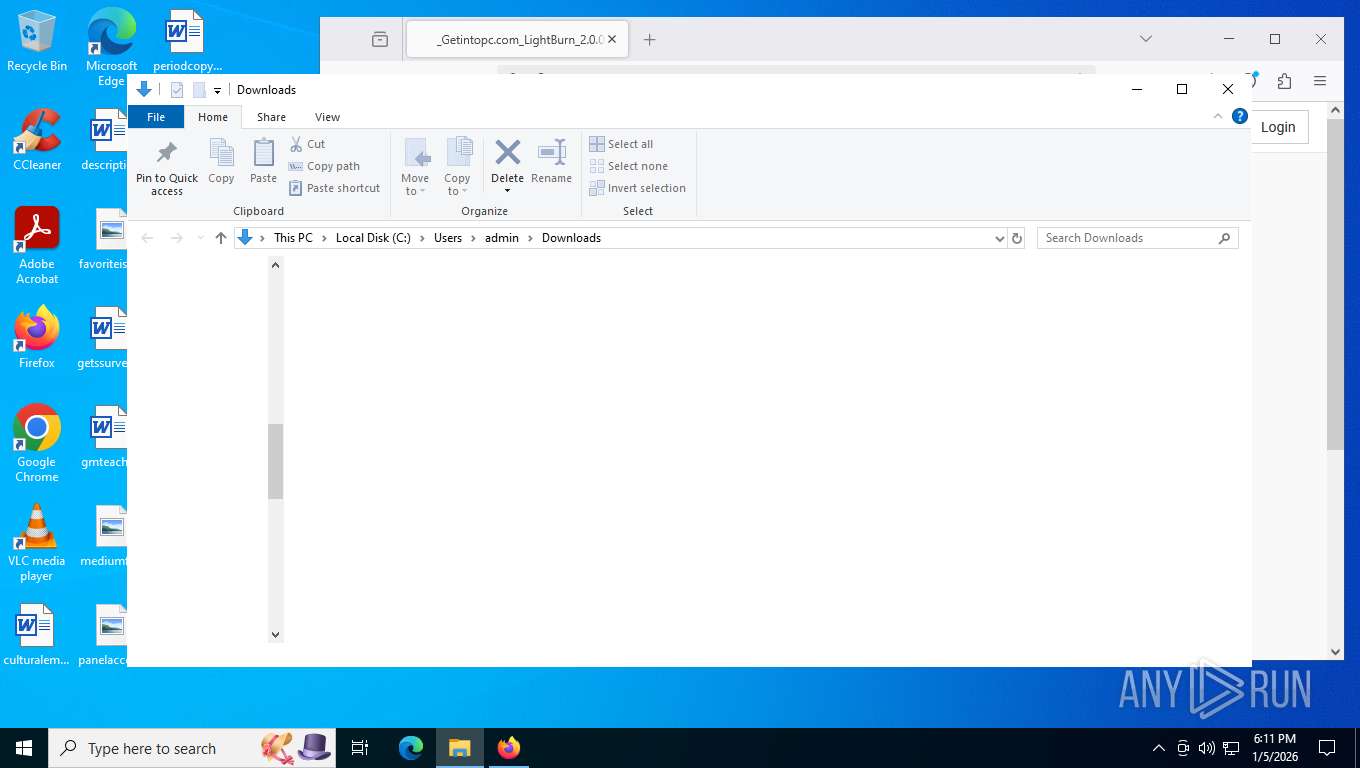
Task: Click Microsoft Edge in the taskbar
Action: pos(411,748)
